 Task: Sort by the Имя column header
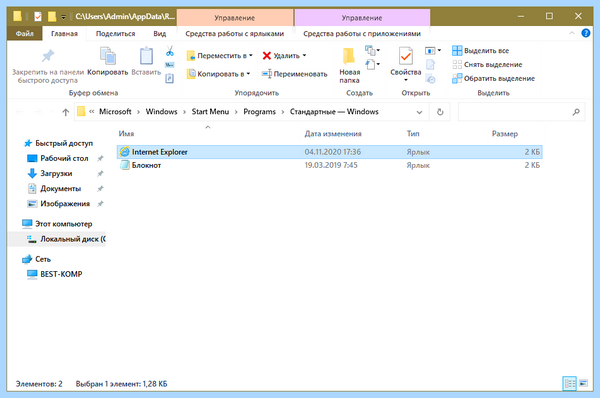tap(126, 134)
